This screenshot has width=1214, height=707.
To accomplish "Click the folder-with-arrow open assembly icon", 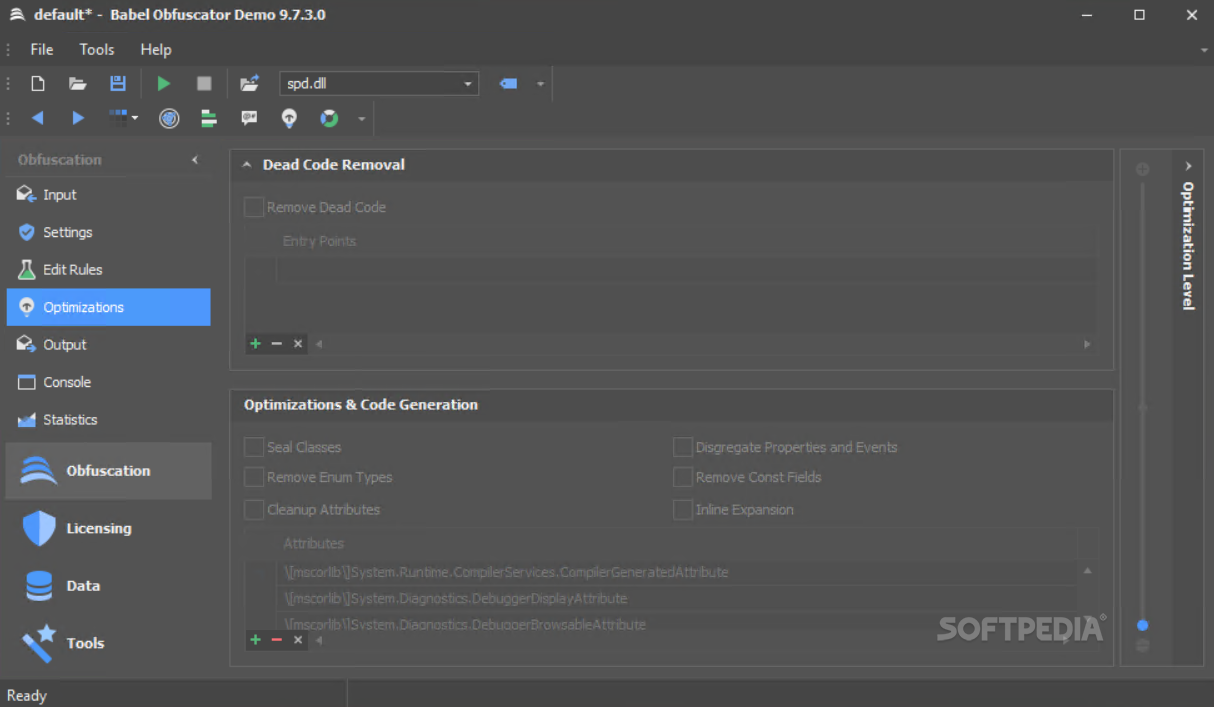I will [250, 84].
